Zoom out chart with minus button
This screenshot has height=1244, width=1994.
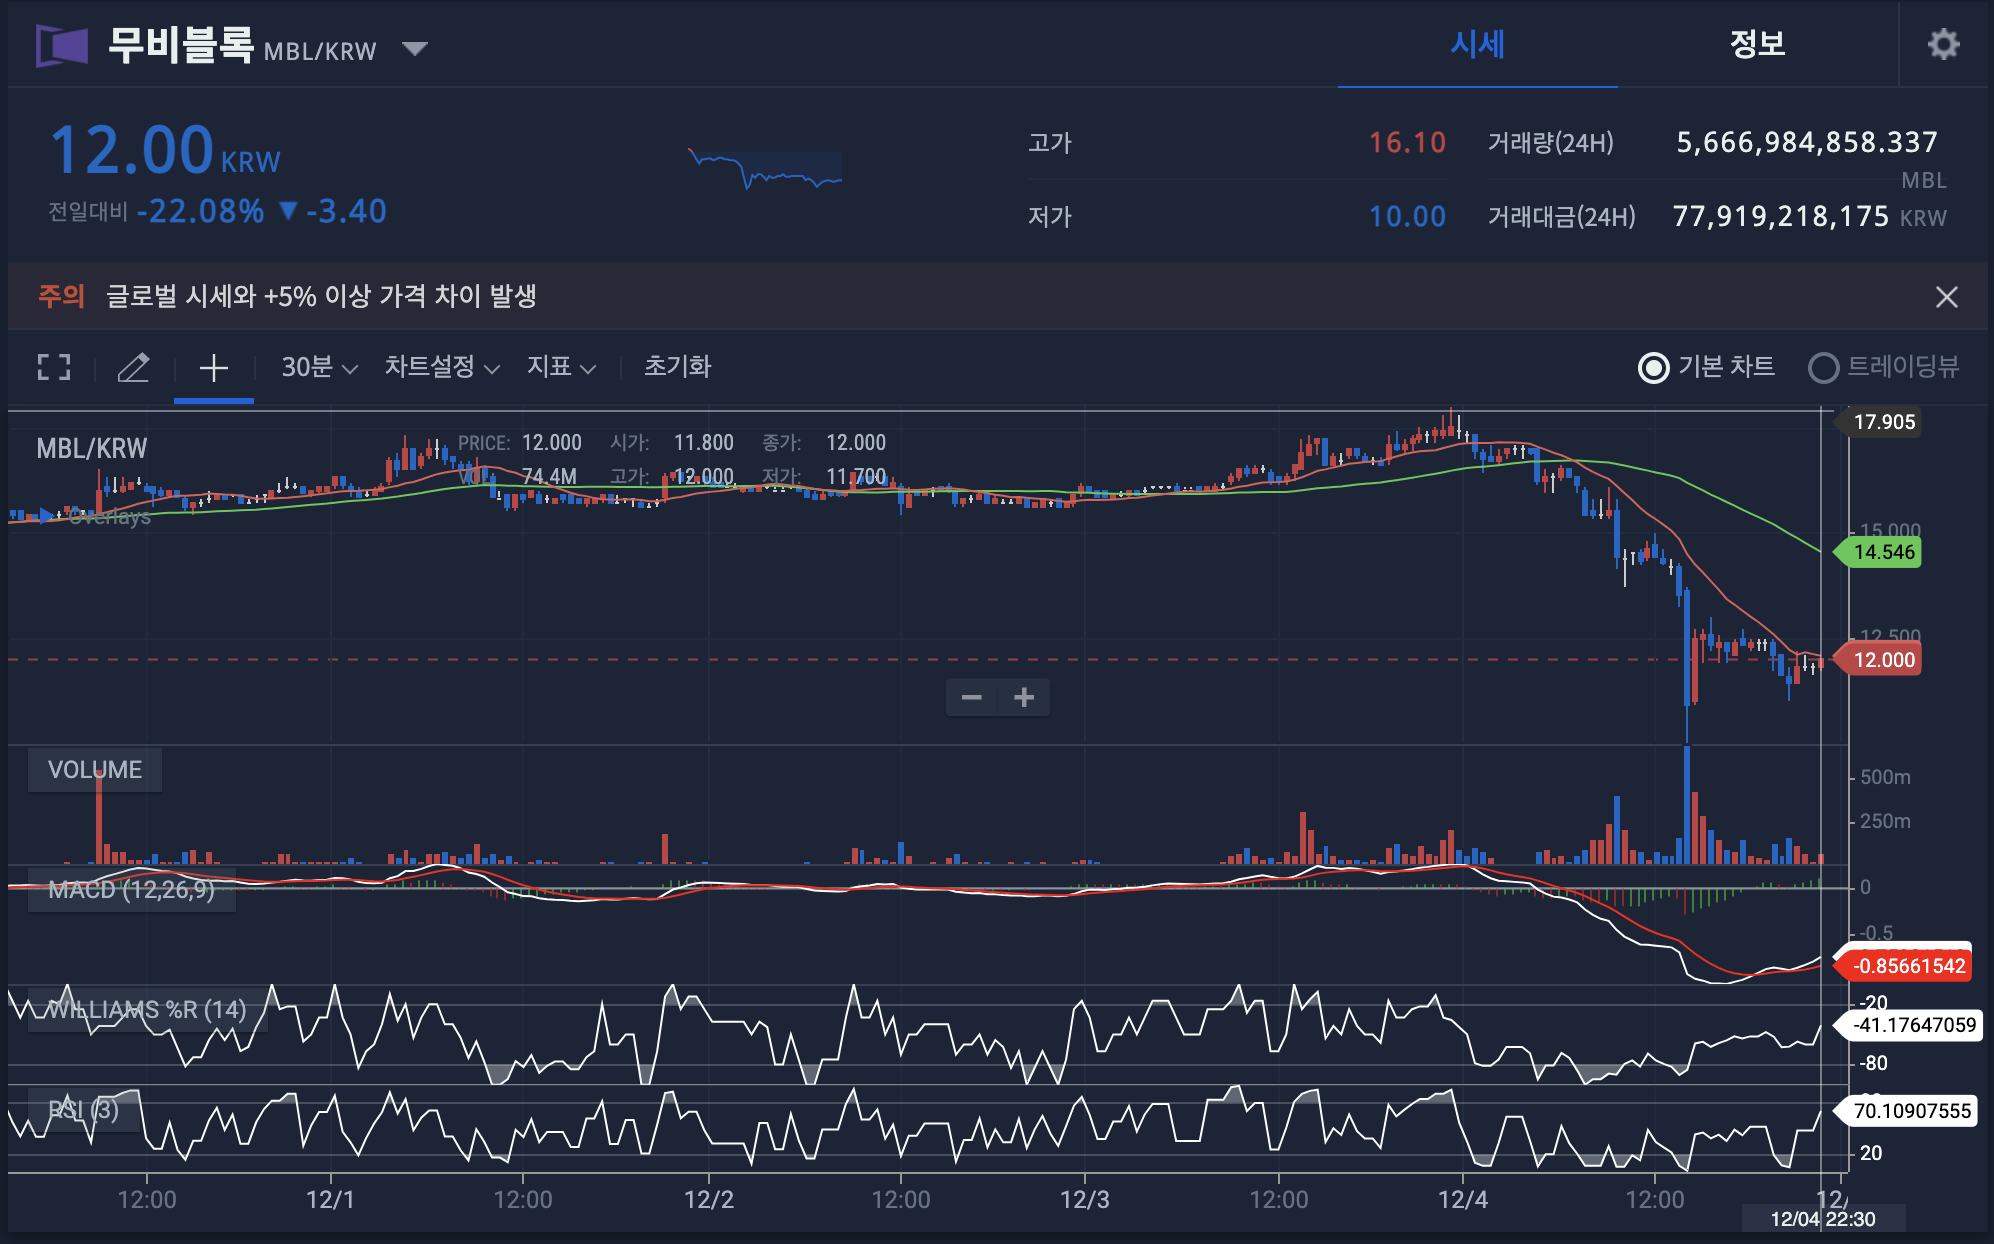tap(971, 697)
